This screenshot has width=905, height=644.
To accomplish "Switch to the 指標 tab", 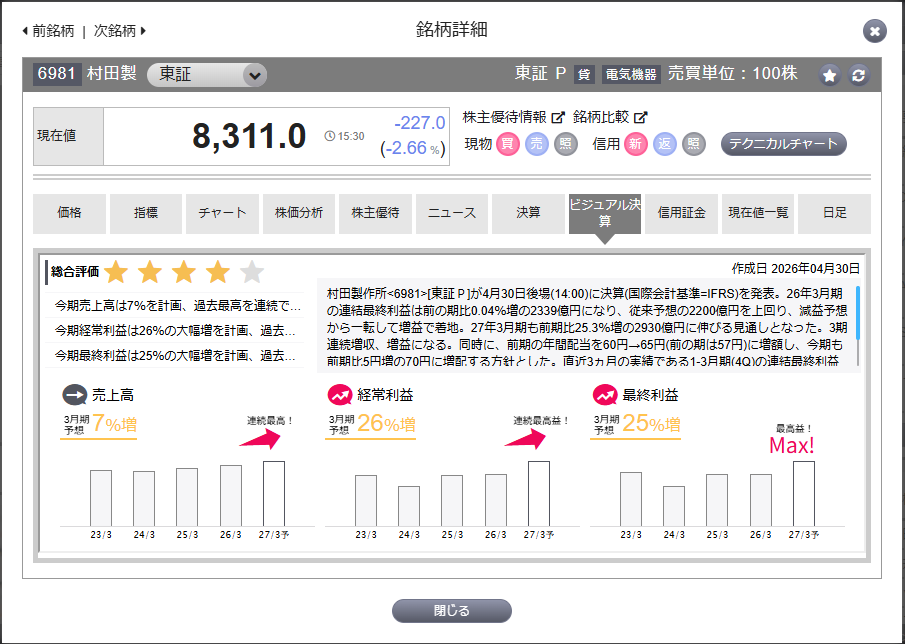I will pyautogui.click(x=146, y=214).
